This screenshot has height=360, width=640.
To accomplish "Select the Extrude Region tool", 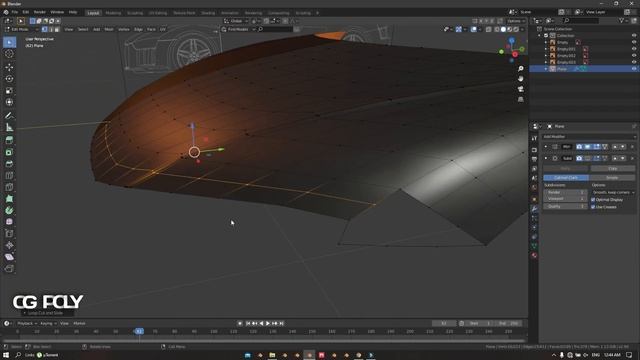I will coord(9,140).
